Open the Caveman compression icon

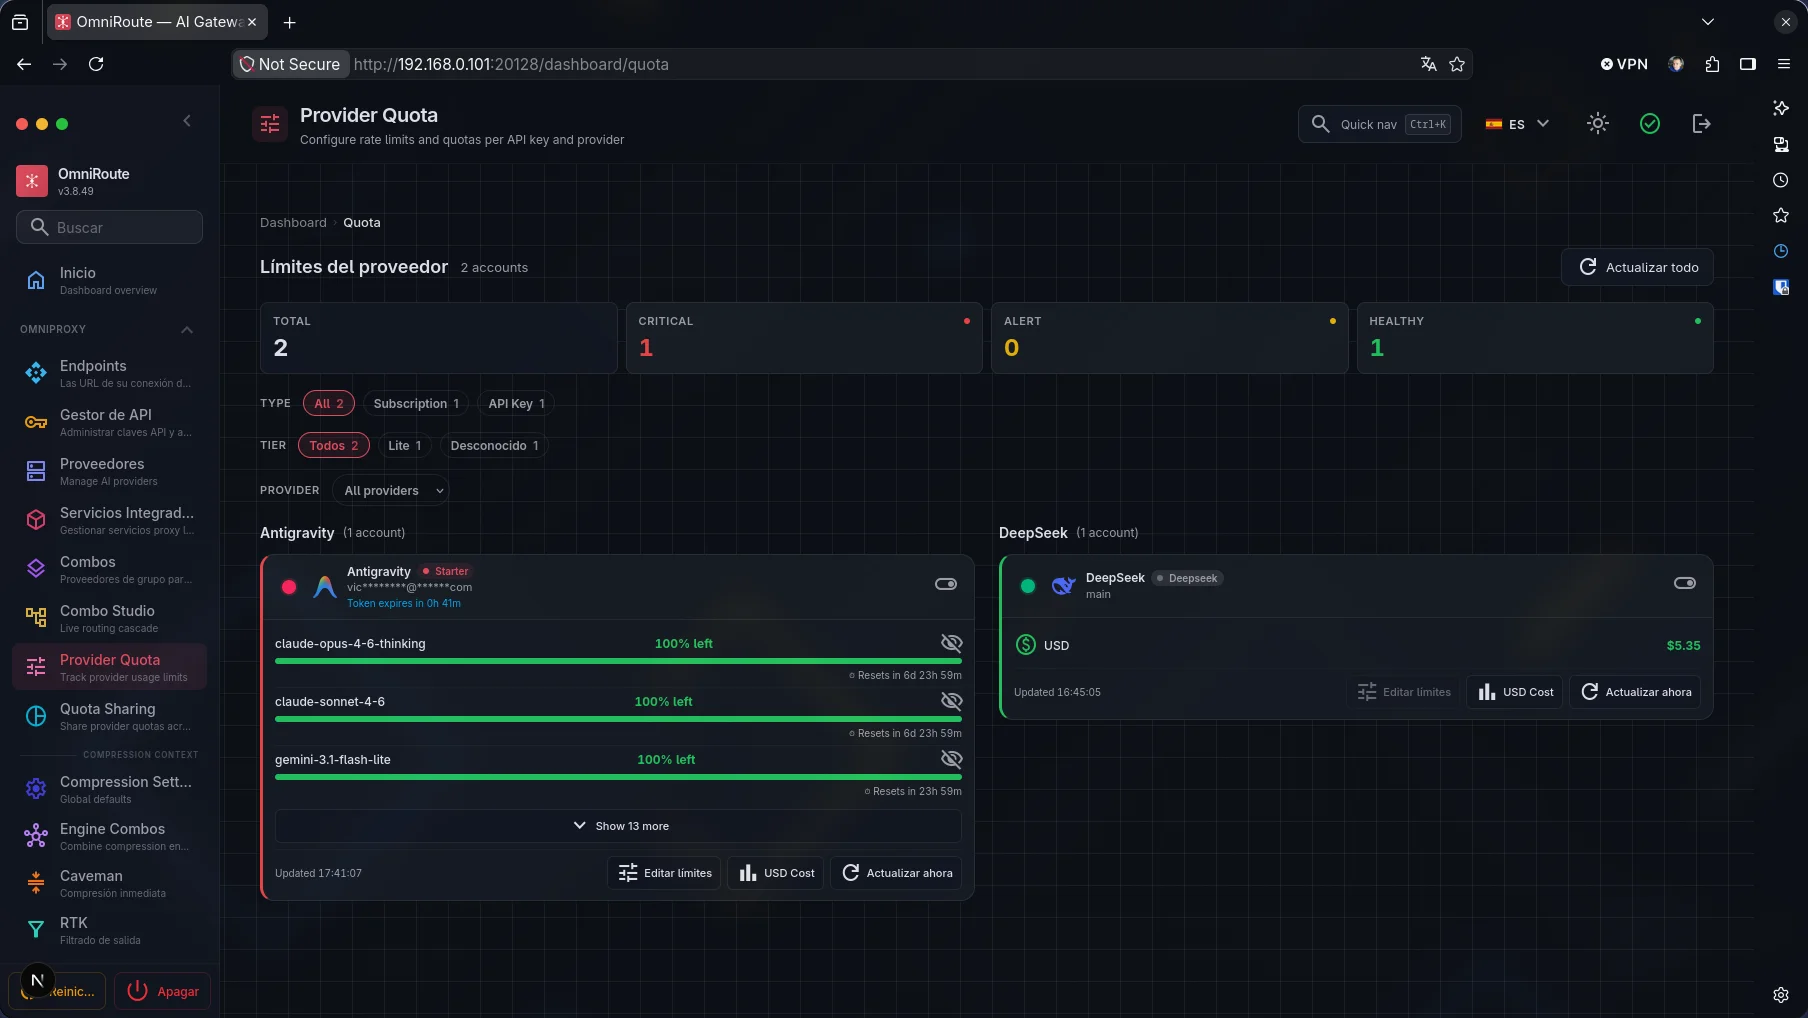click(36, 883)
